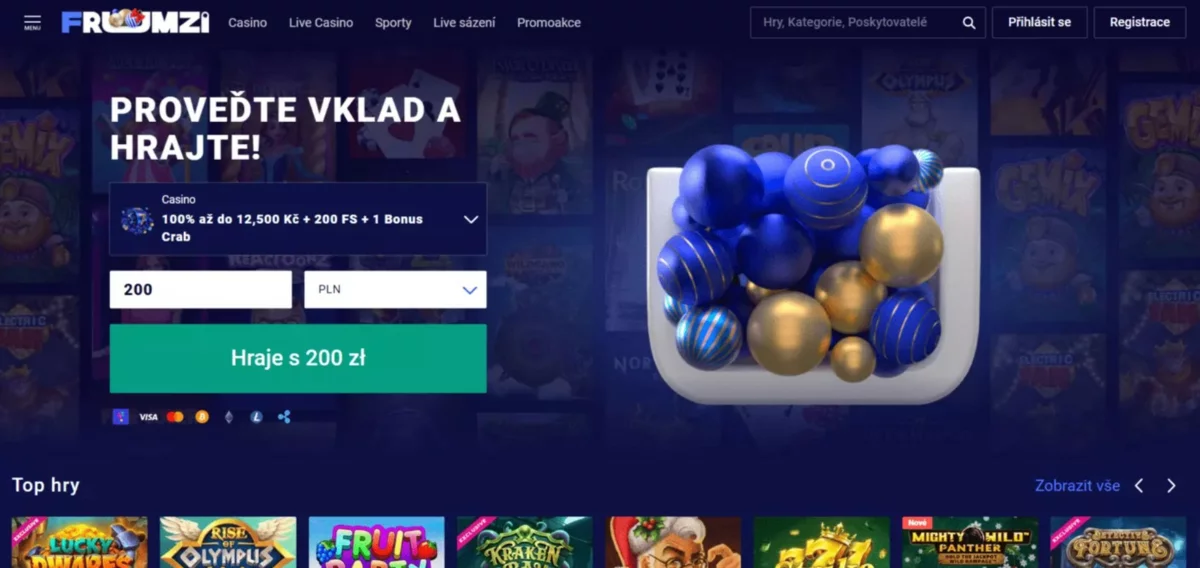
Task: Select the Visa payment icon
Action: click(148, 417)
